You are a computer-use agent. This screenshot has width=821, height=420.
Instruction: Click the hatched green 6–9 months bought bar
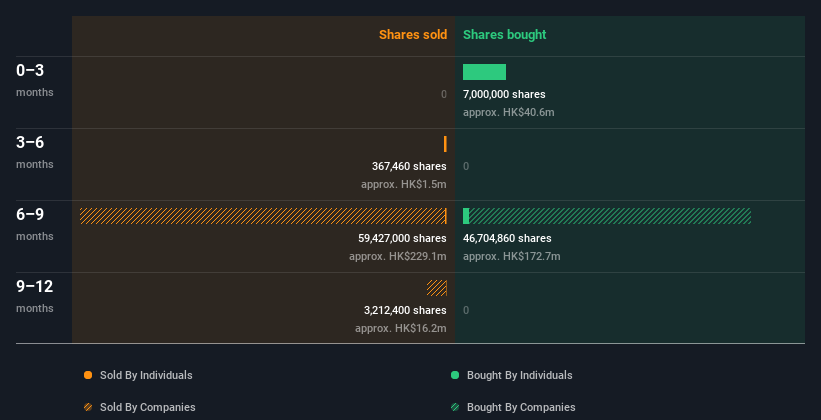click(610, 216)
